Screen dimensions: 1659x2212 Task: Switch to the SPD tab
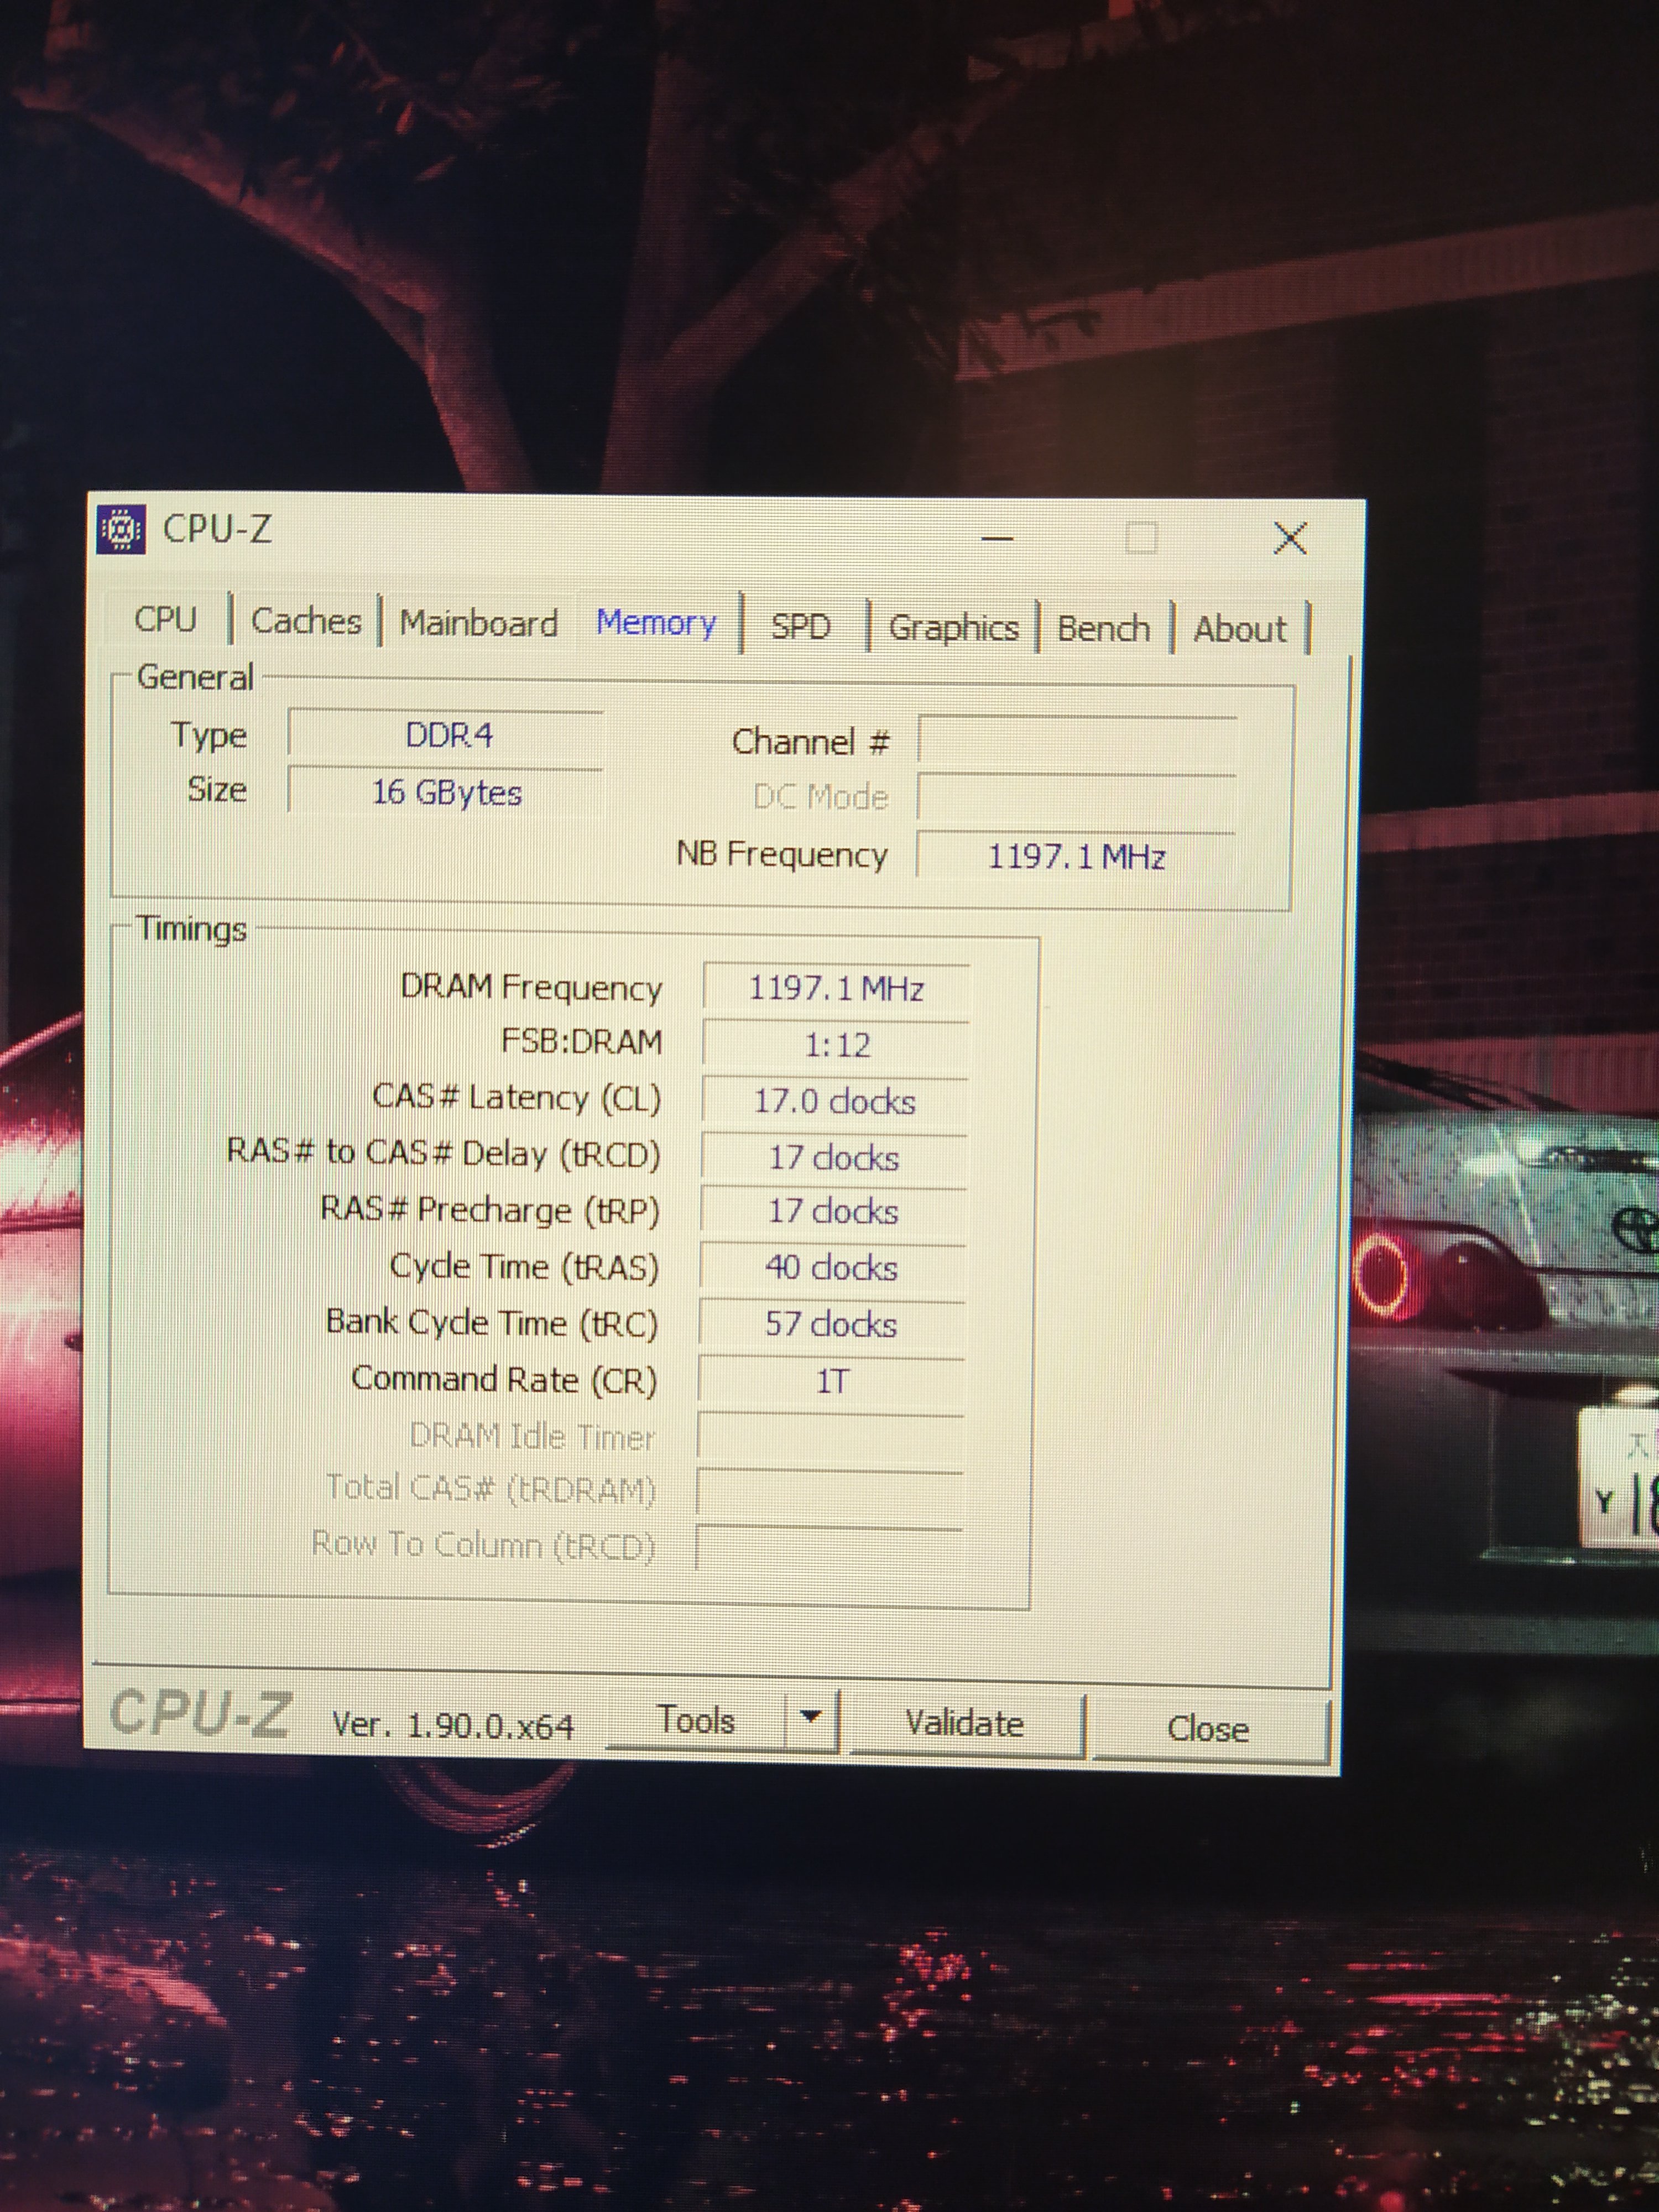pyautogui.click(x=800, y=626)
